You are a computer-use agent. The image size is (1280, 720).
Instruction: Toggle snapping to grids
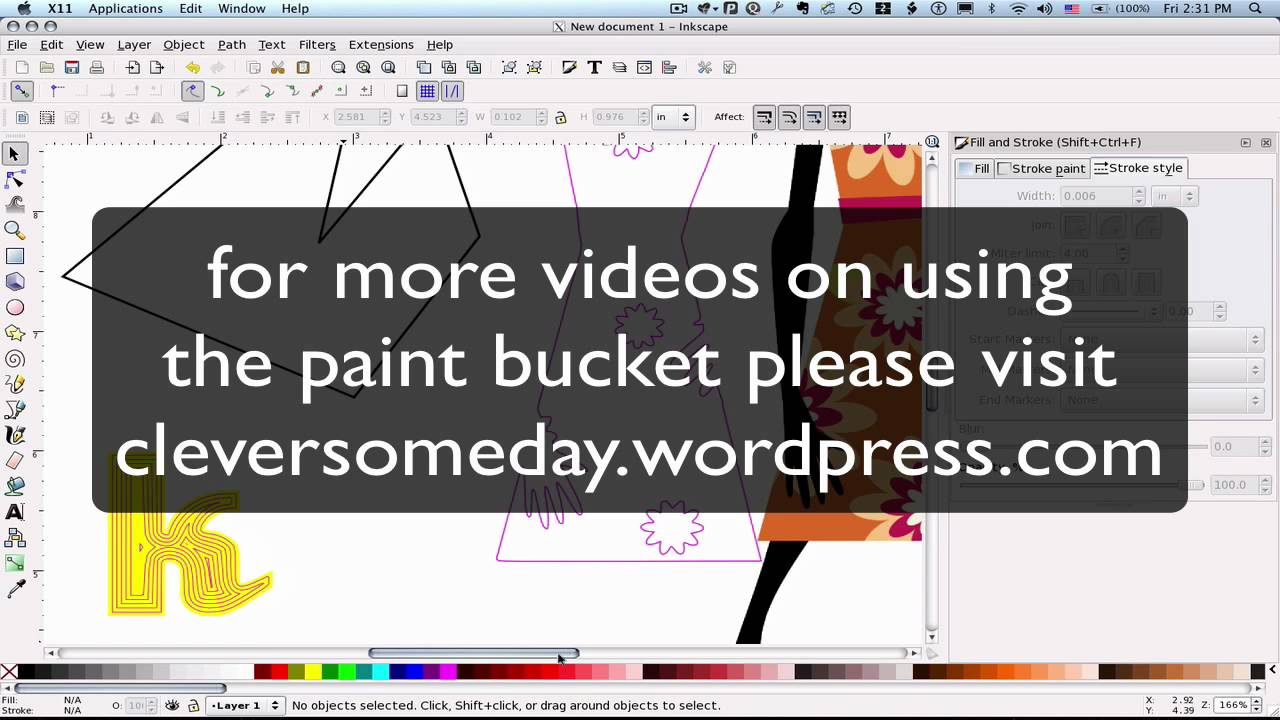427,91
